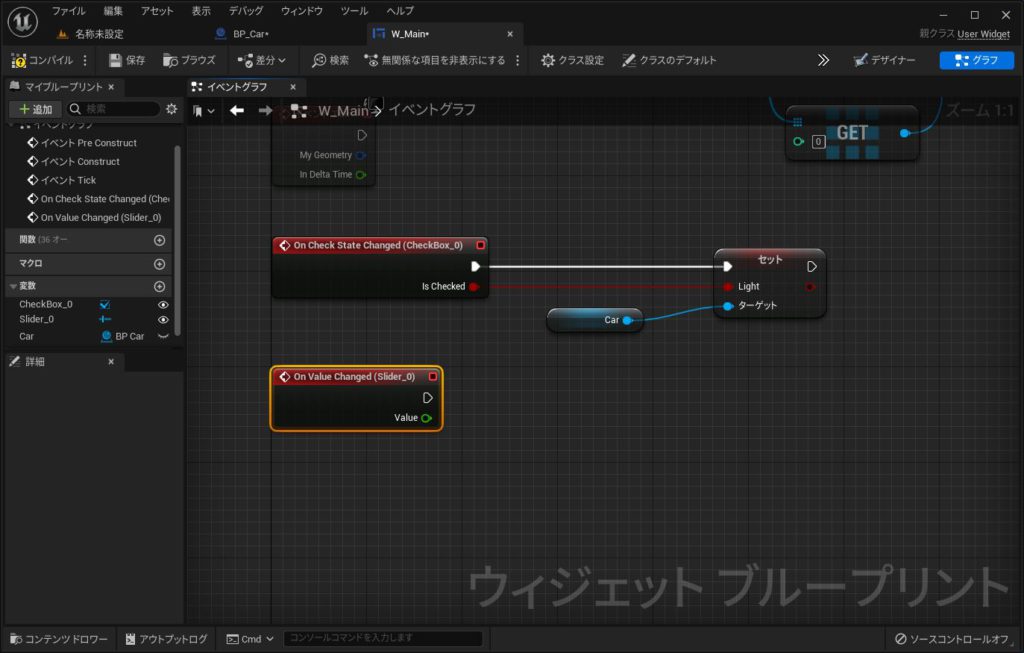This screenshot has width=1024, height=653.
Task: Open the 差分 diff dropdown
Action: coord(261,60)
